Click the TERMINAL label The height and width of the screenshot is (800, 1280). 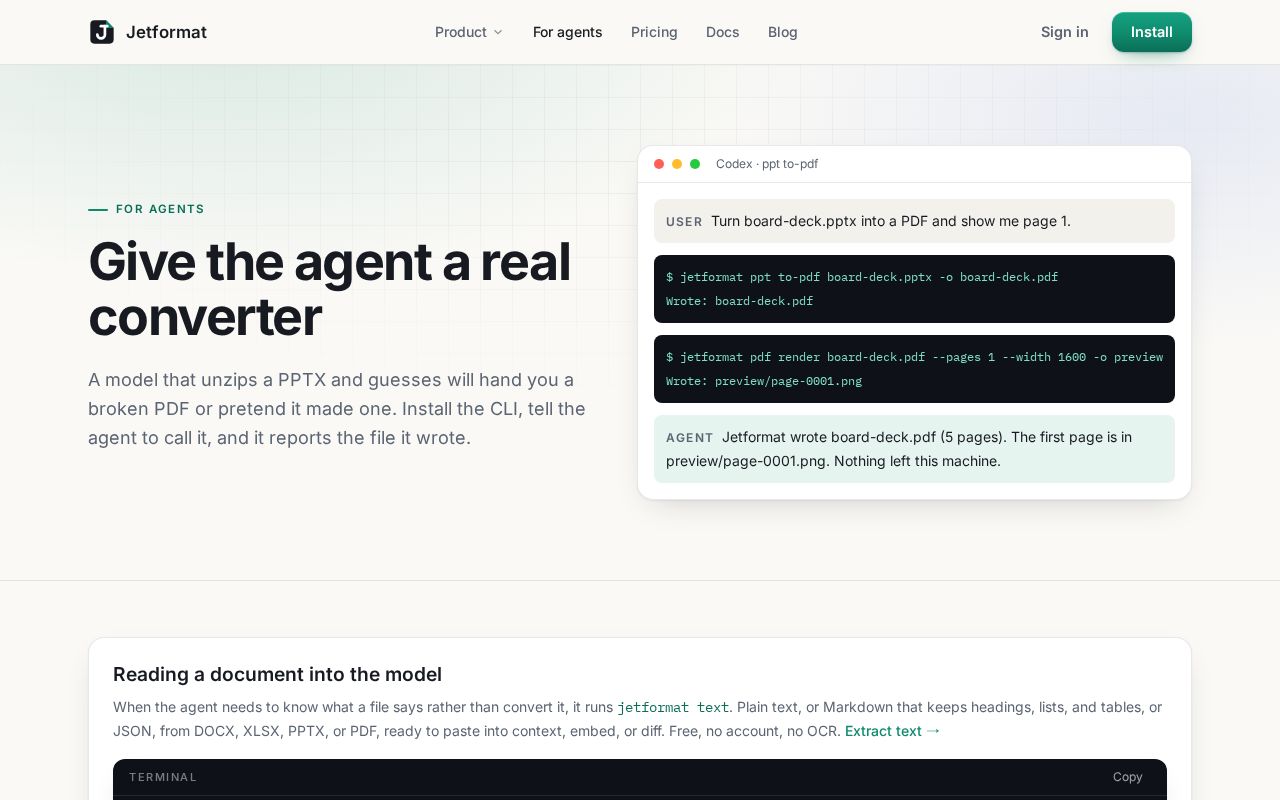(x=163, y=777)
